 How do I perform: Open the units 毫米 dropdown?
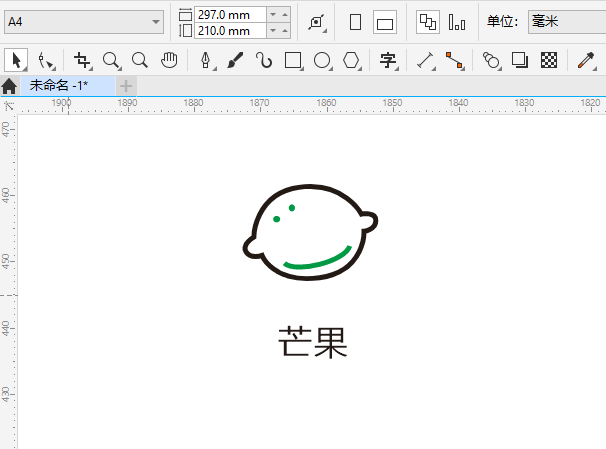coord(567,22)
